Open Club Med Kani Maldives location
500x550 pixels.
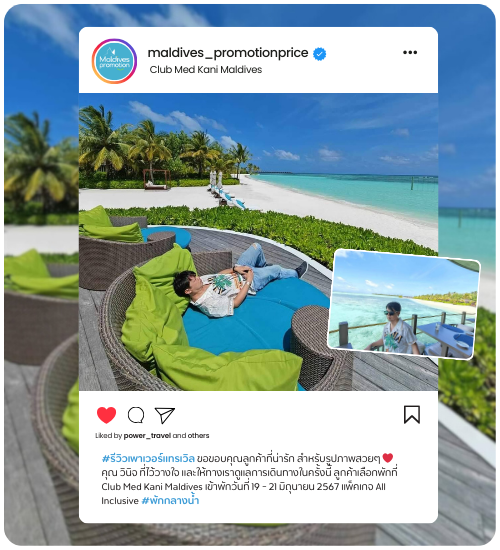206,69
